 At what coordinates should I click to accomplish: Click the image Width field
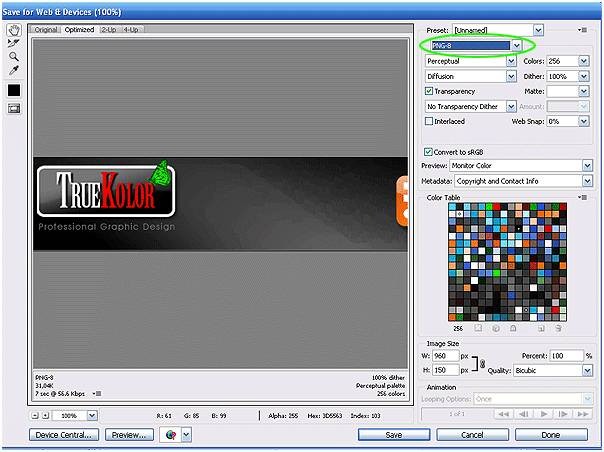pyautogui.click(x=446, y=356)
